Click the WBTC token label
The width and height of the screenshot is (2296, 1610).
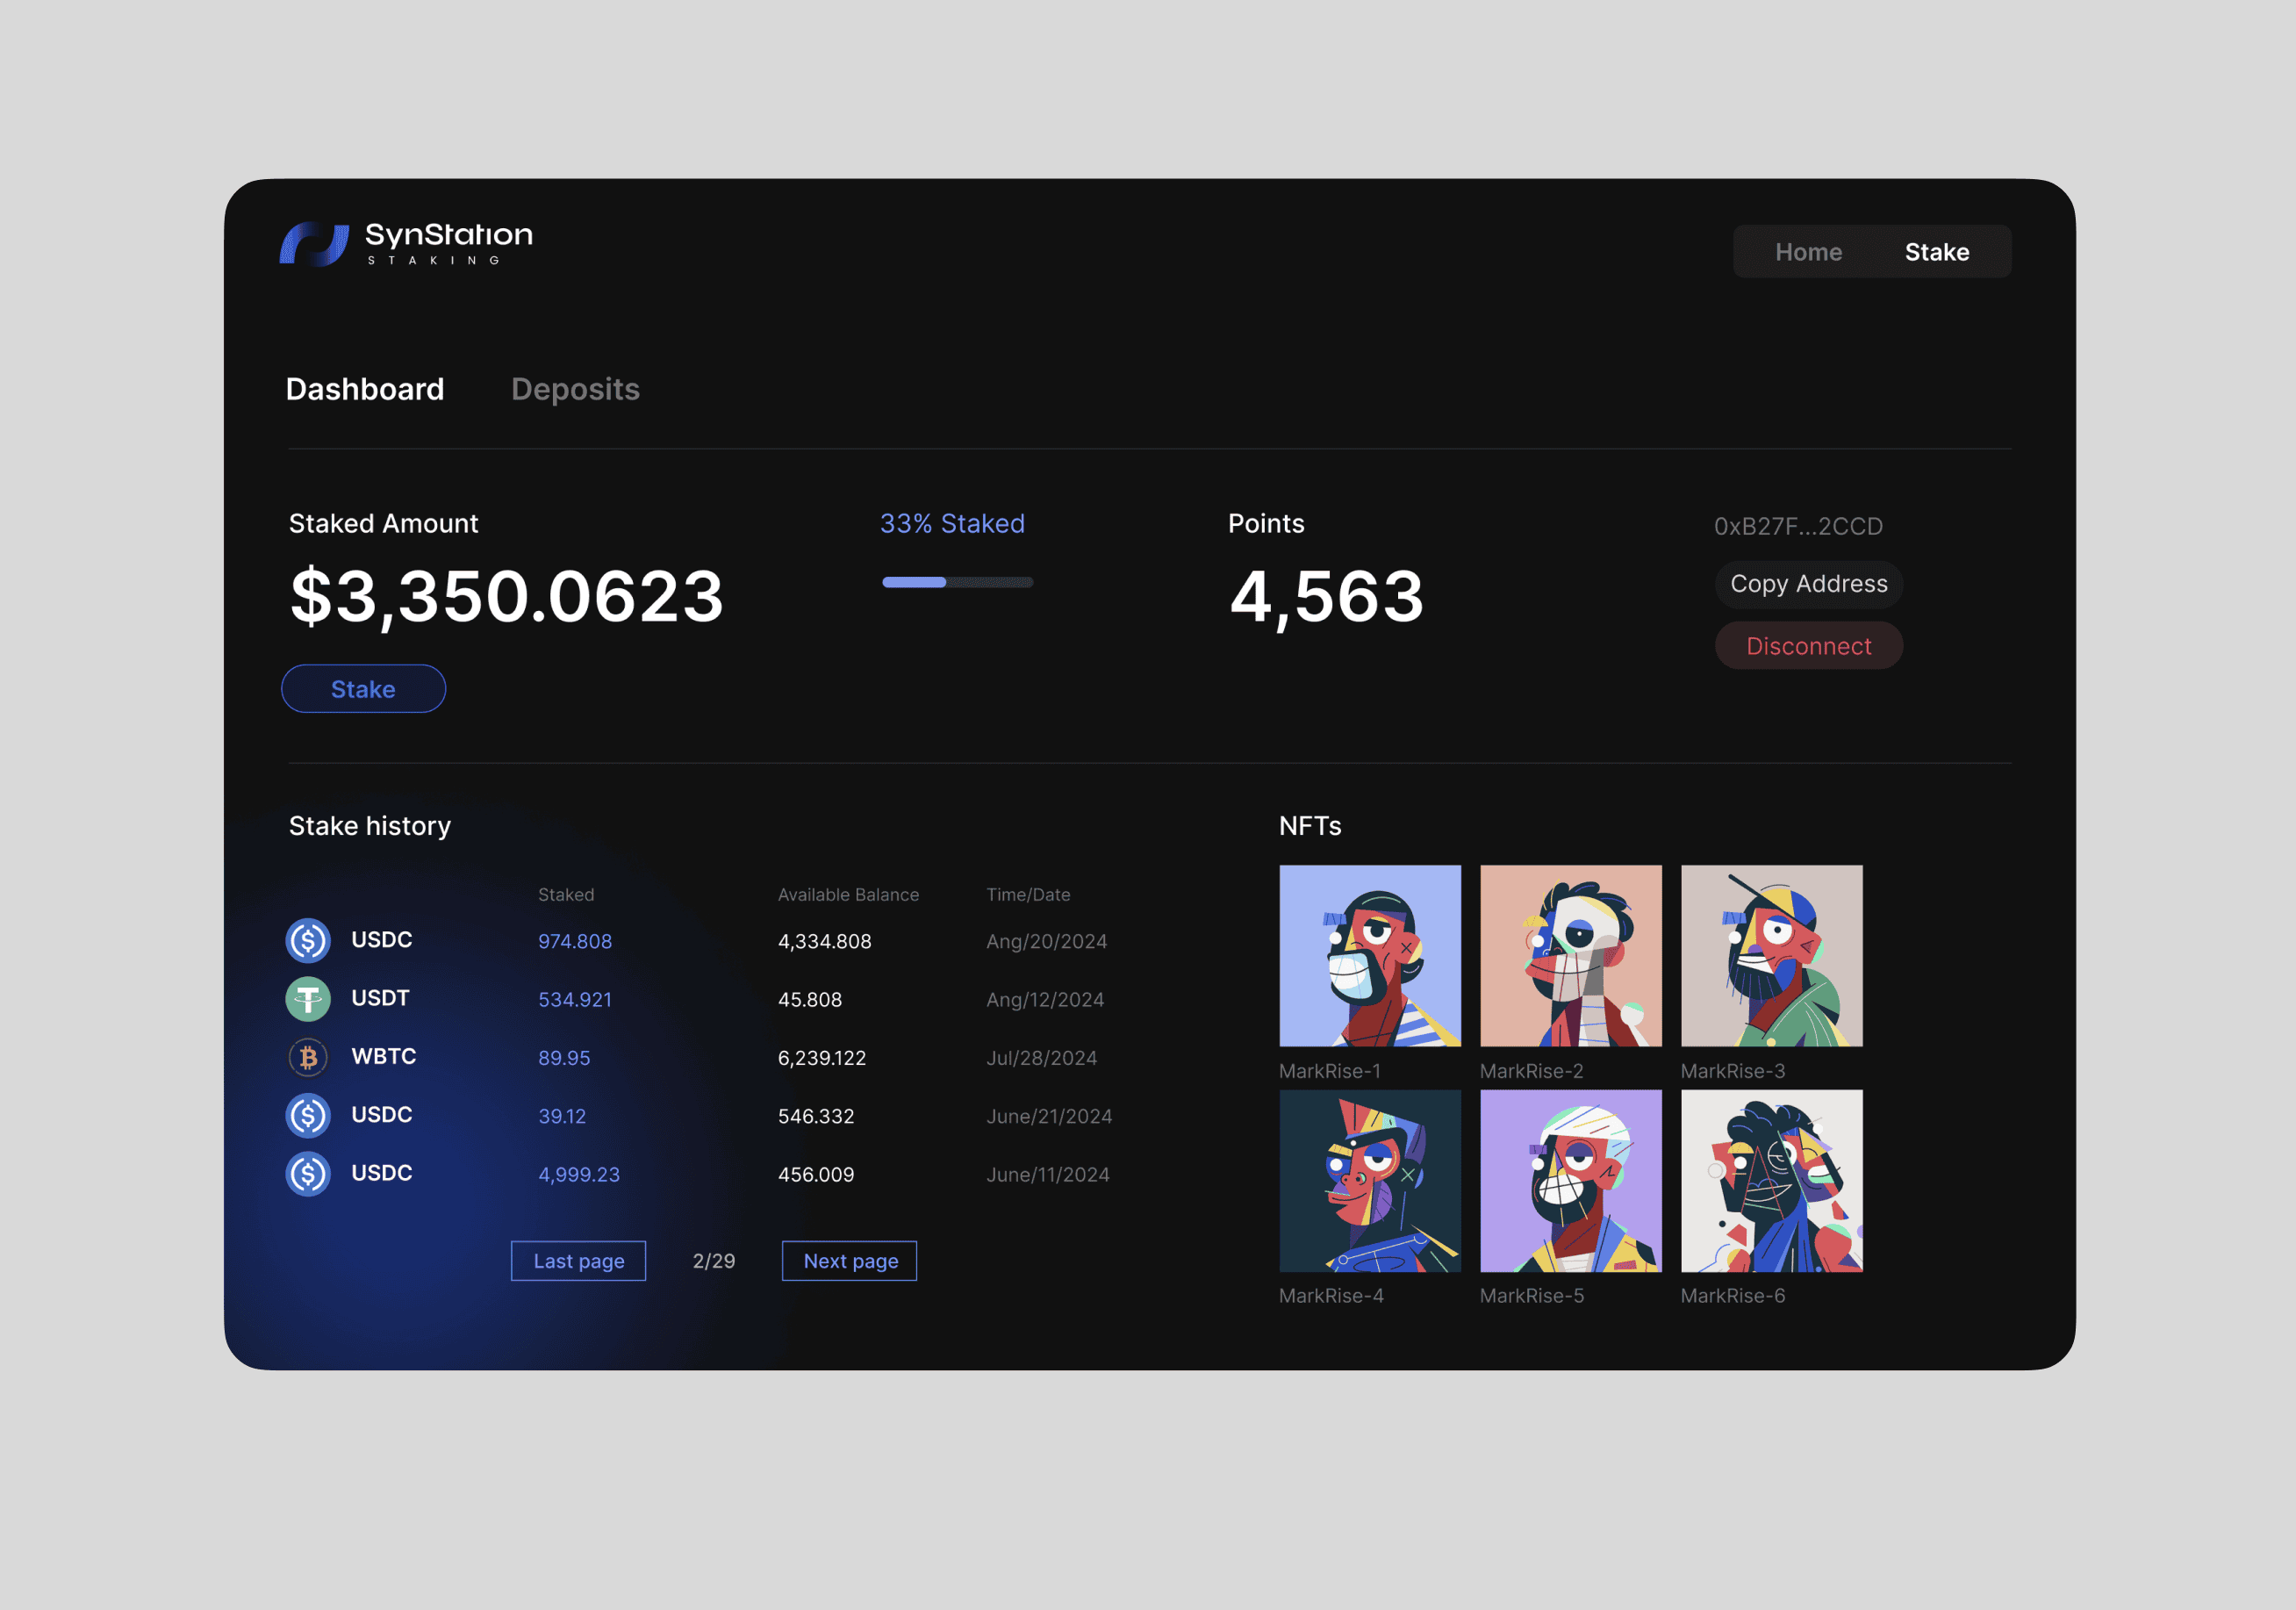(x=384, y=1056)
